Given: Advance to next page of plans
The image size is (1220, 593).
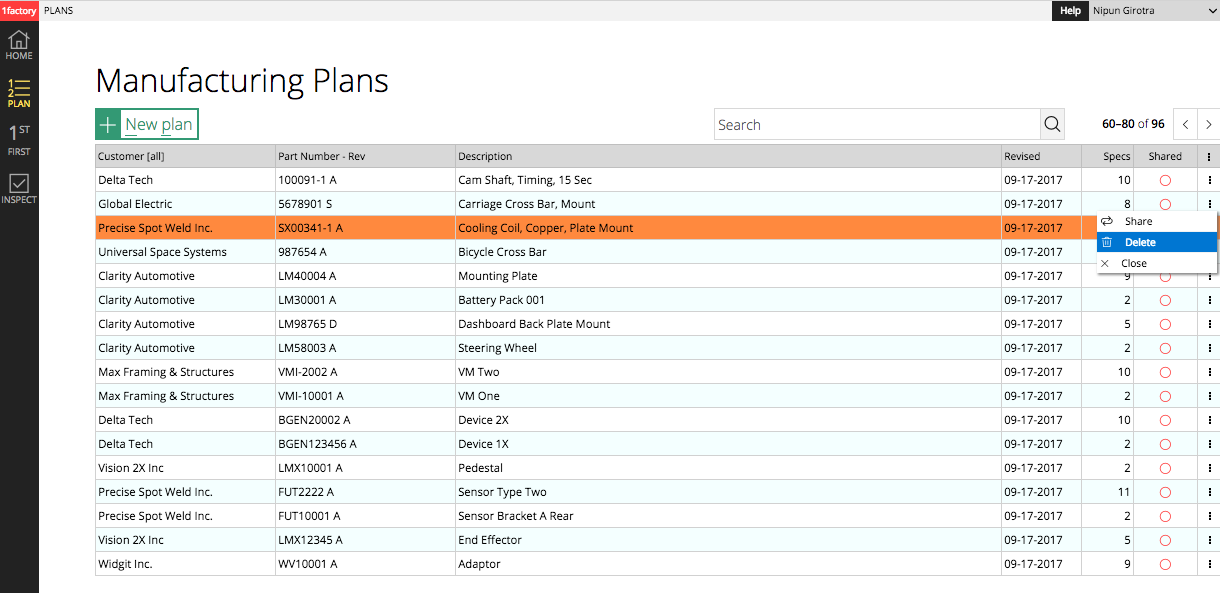Looking at the screenshot, I should (x=1209, y=124).
